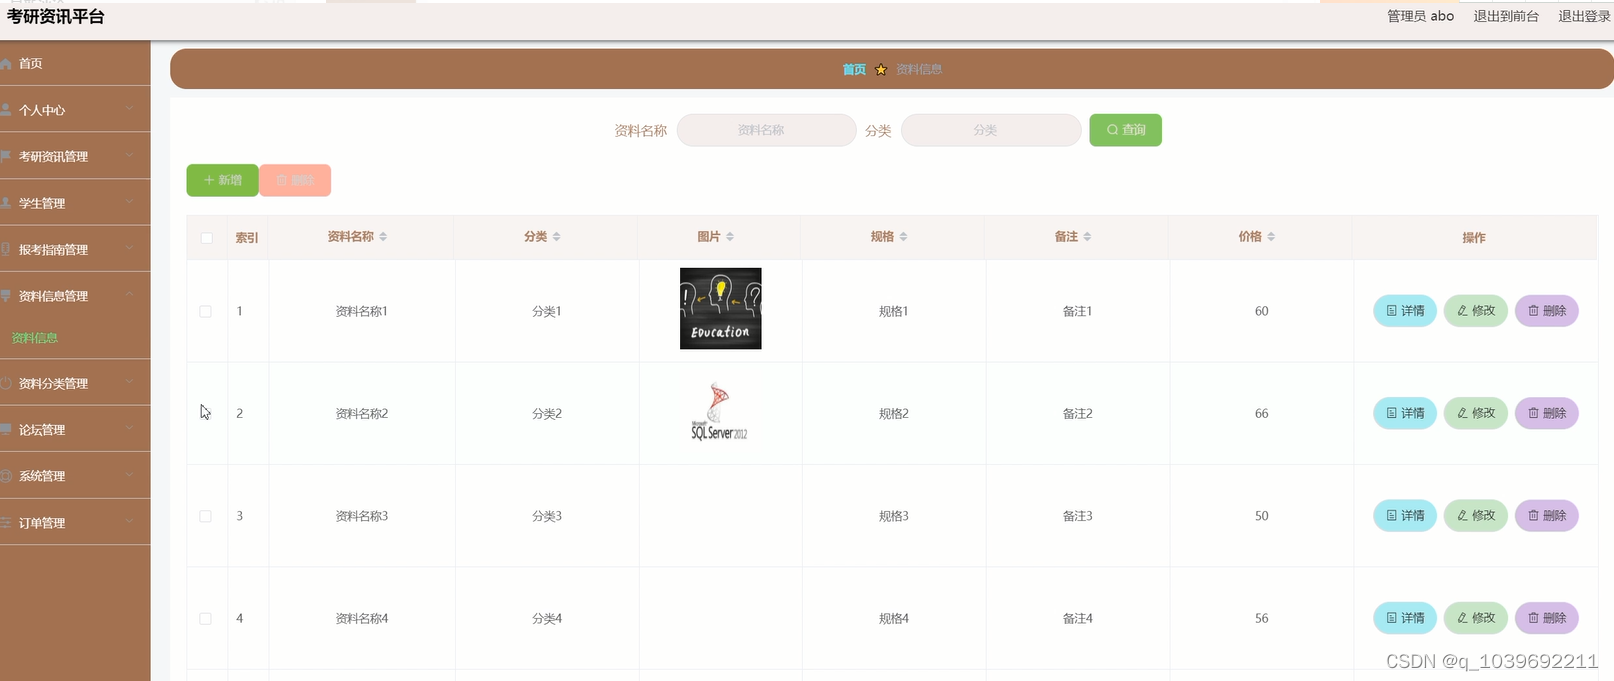Click the 退出到前台 link in header

[x=1506, y=16]
